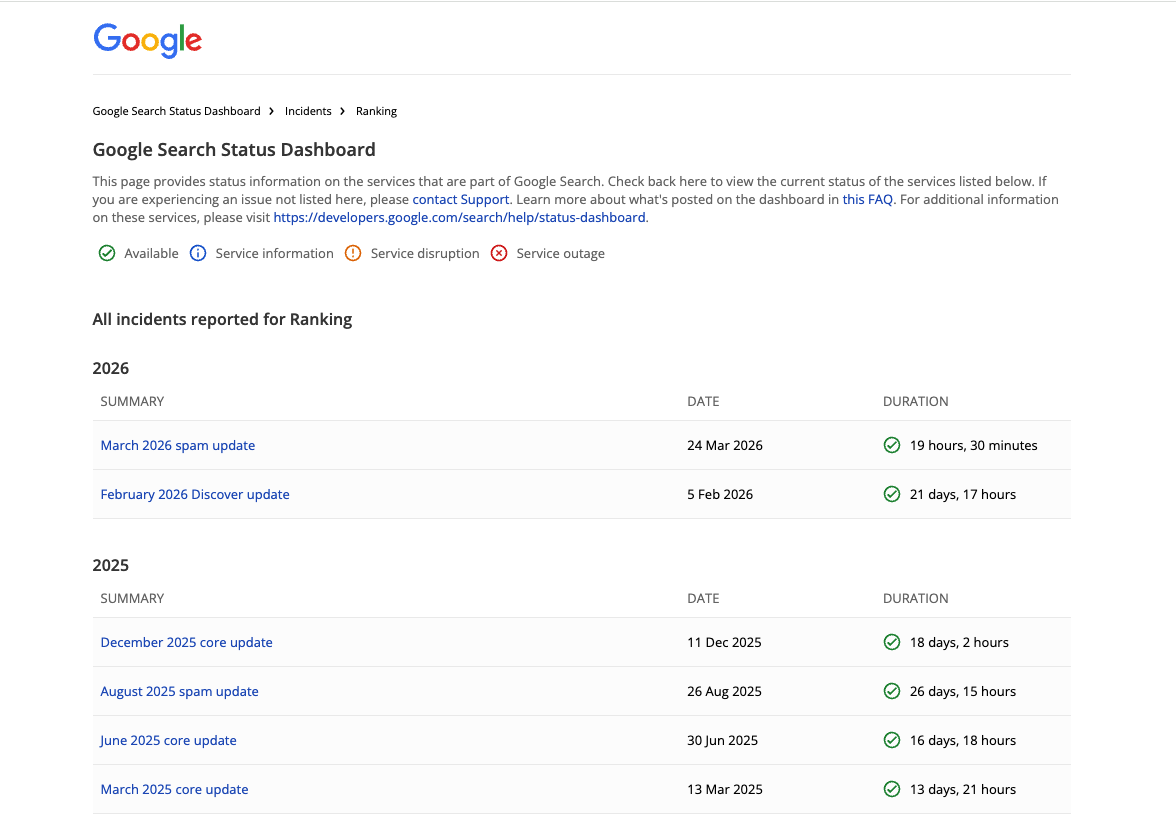Expand the chevron after Incidents breadcrumb
This screenshot has height=838, width=1176.
point(342,111)
